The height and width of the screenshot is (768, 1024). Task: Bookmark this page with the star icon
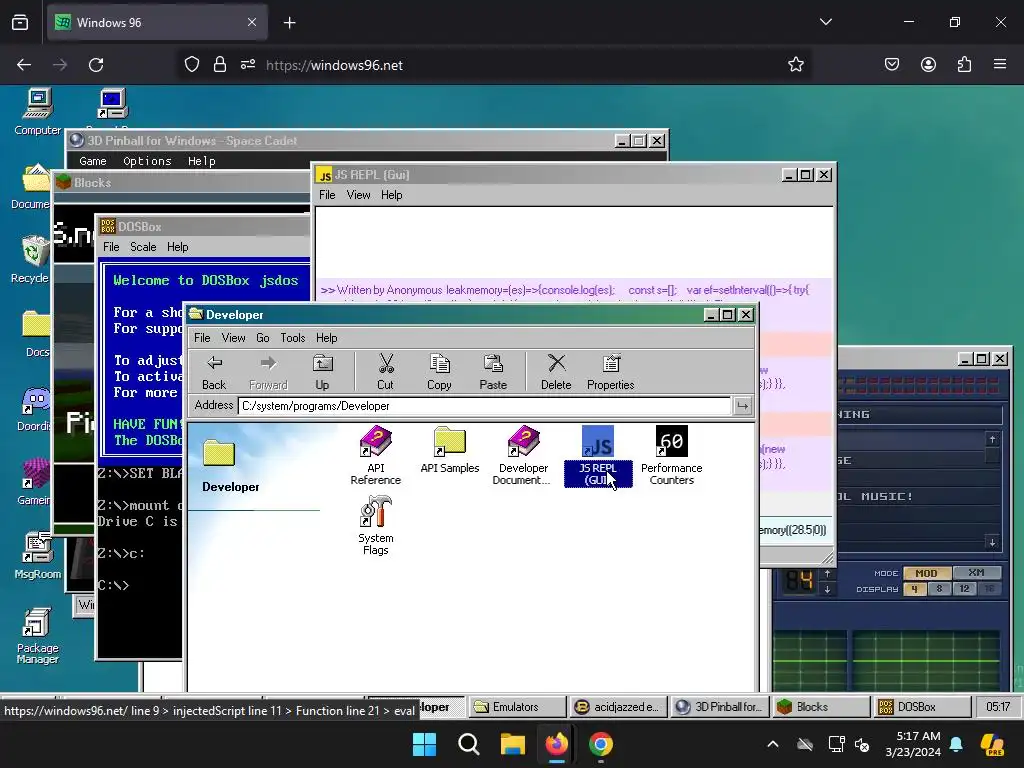tap(795, 65)
